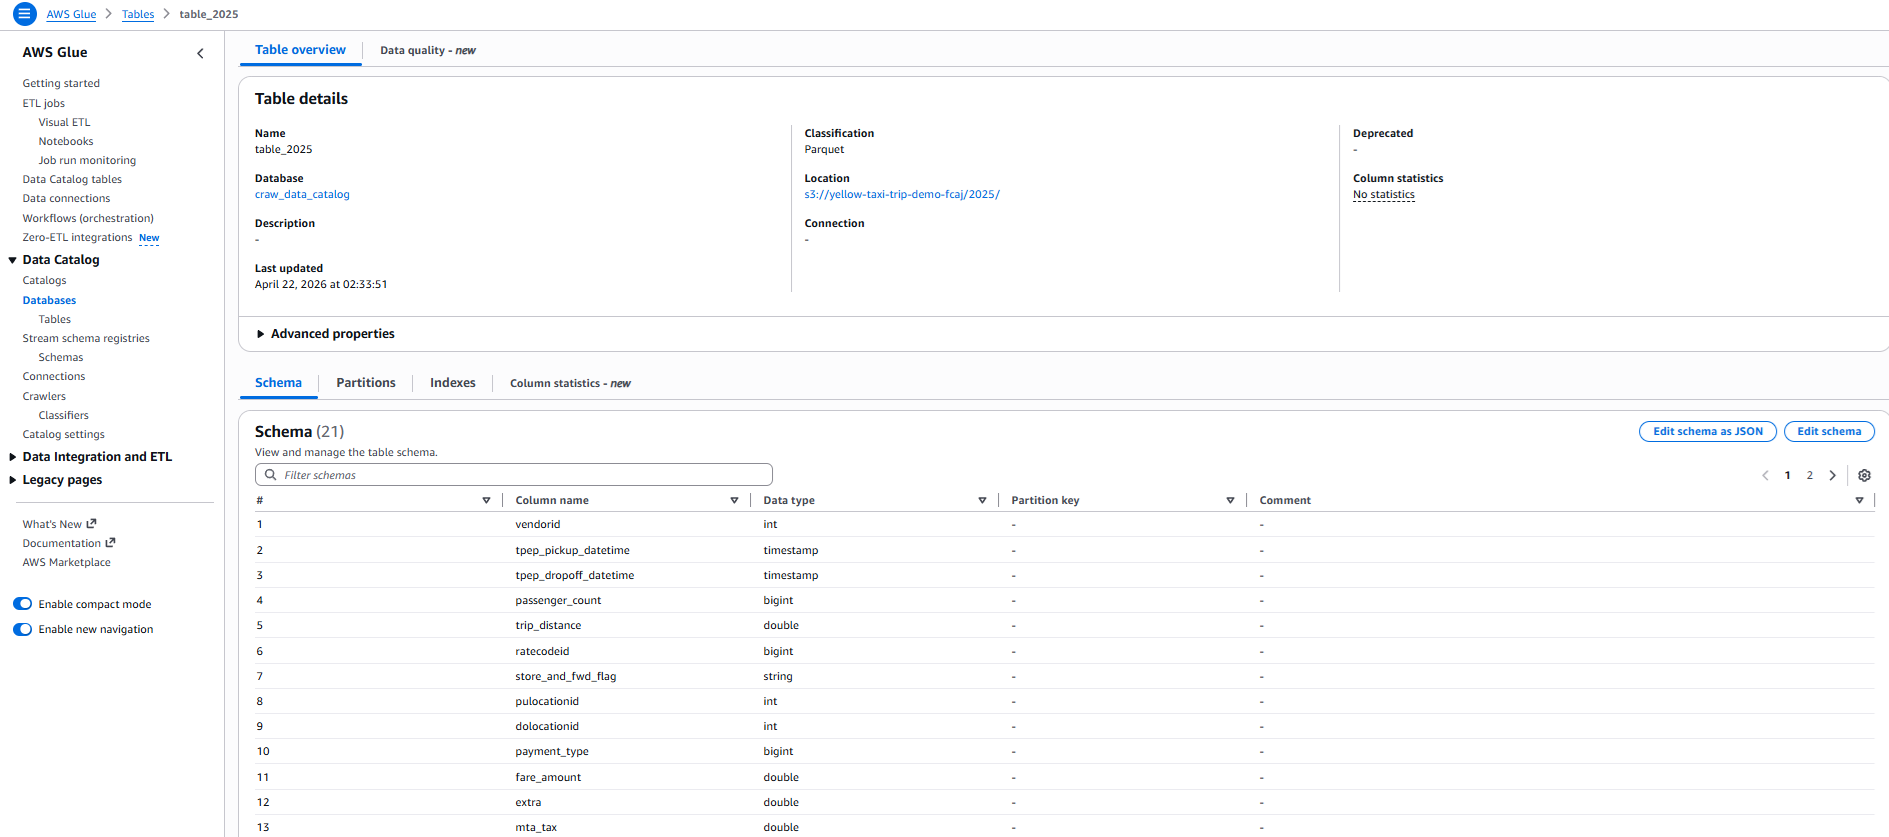Screen dimensions: 1889x837
Task: Sort by Data type arrow
Action: tap(982, 500)
